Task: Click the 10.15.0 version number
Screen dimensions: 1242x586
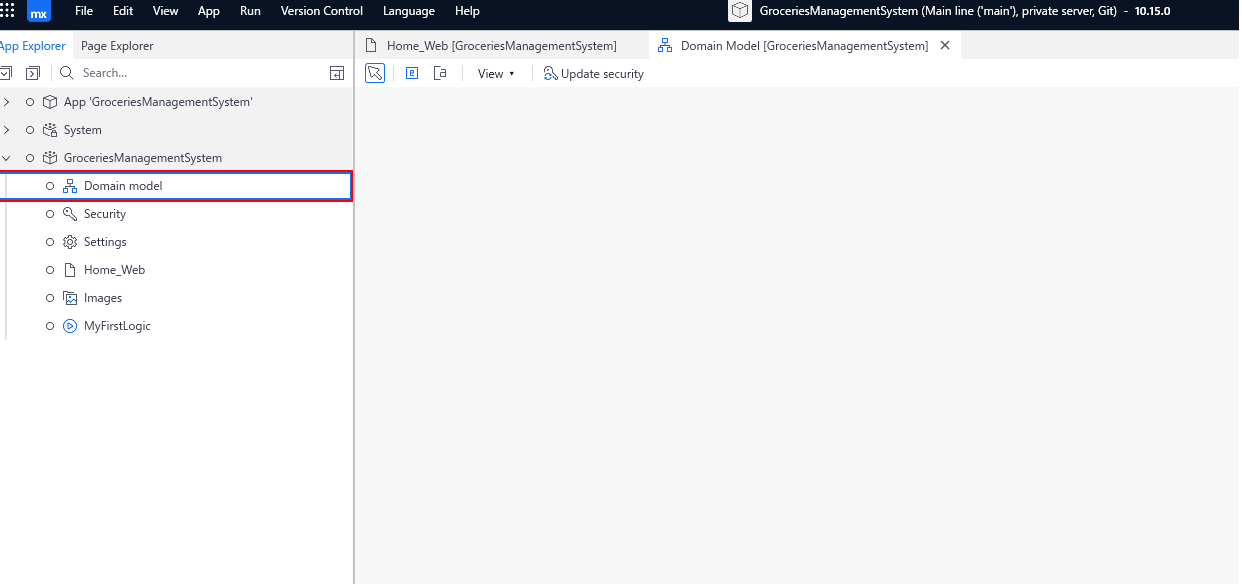Action: [x=1152, y=11]
